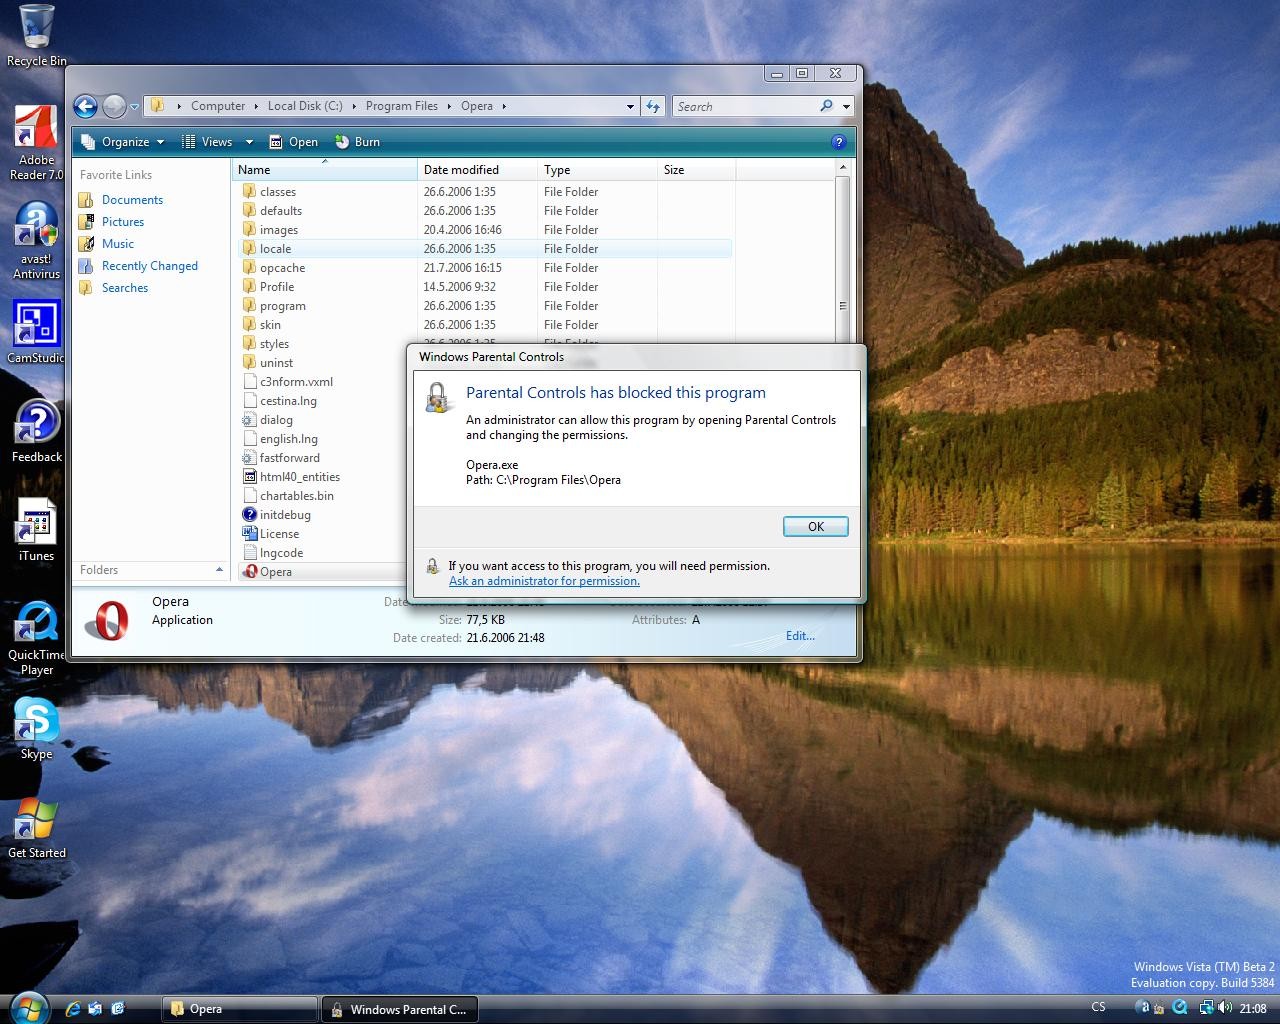Open the Views dropdown arrow
The width and height of the screenshot is (1280, 1024).
(249, 142)
